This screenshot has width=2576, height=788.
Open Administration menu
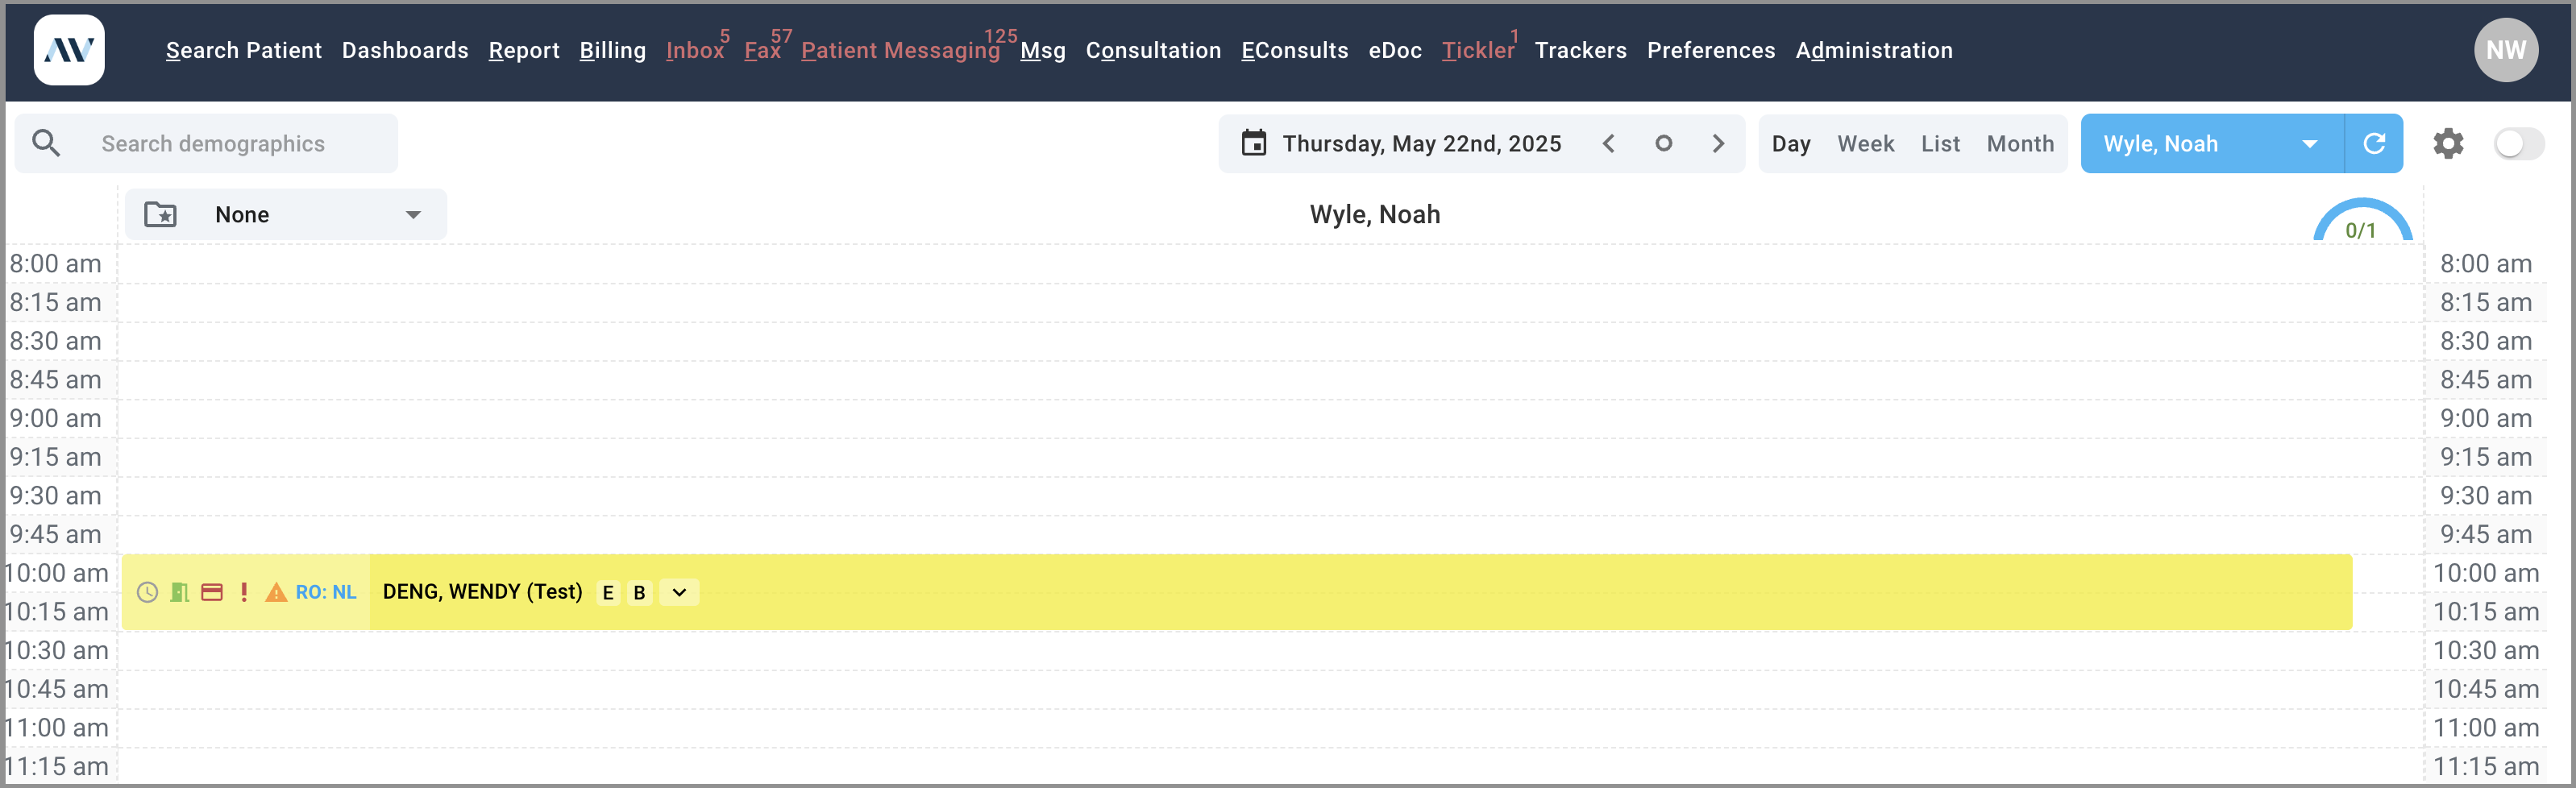[1874, 50]
